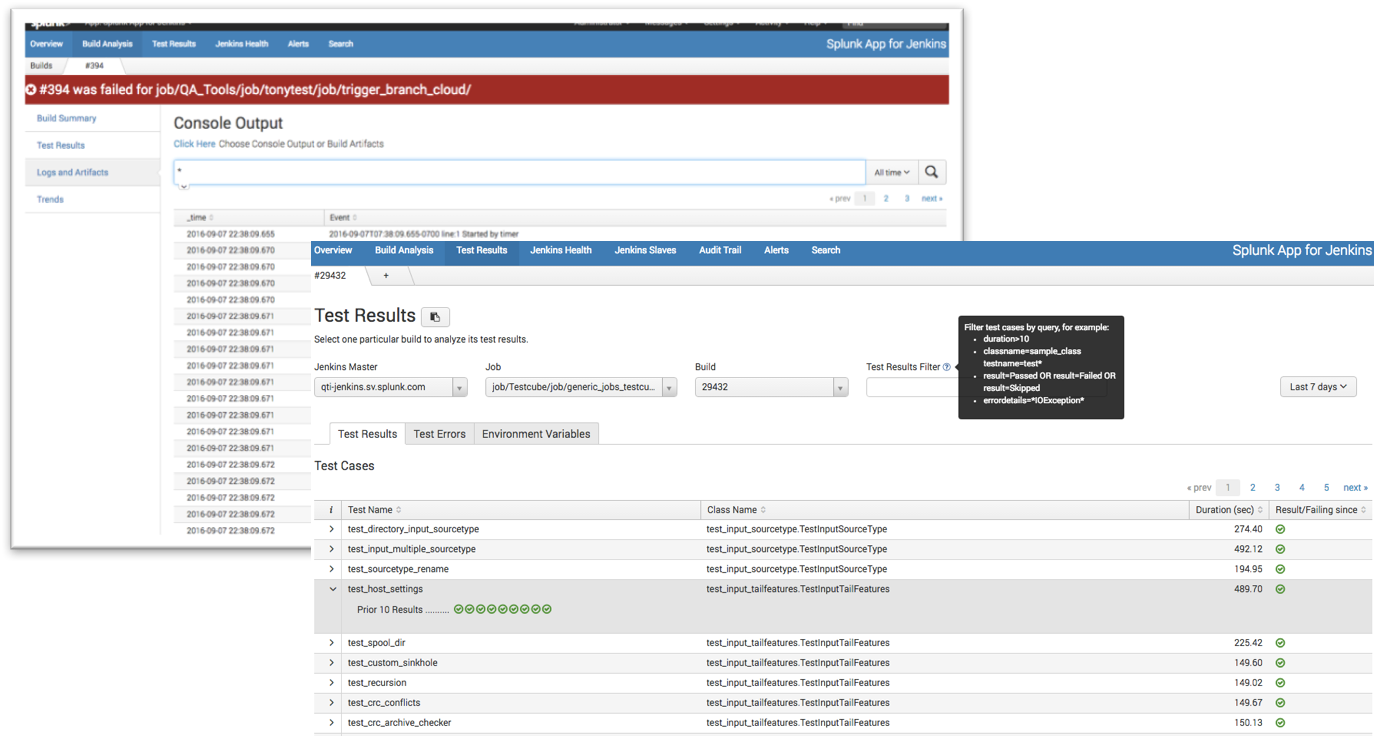Click next » in Console Output pagination

[x=932, y=198]
